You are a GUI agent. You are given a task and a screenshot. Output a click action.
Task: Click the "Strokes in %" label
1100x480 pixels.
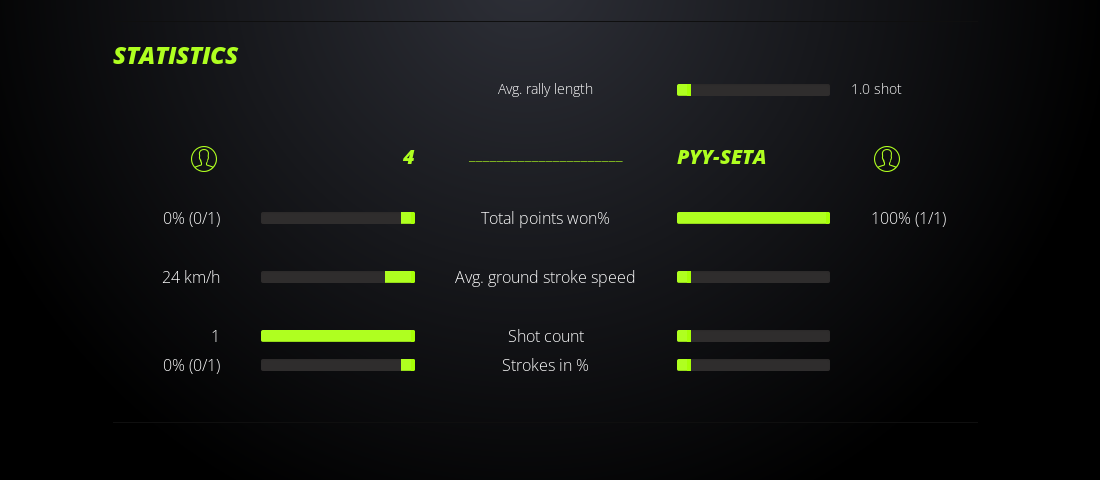(x=545, y=365)
